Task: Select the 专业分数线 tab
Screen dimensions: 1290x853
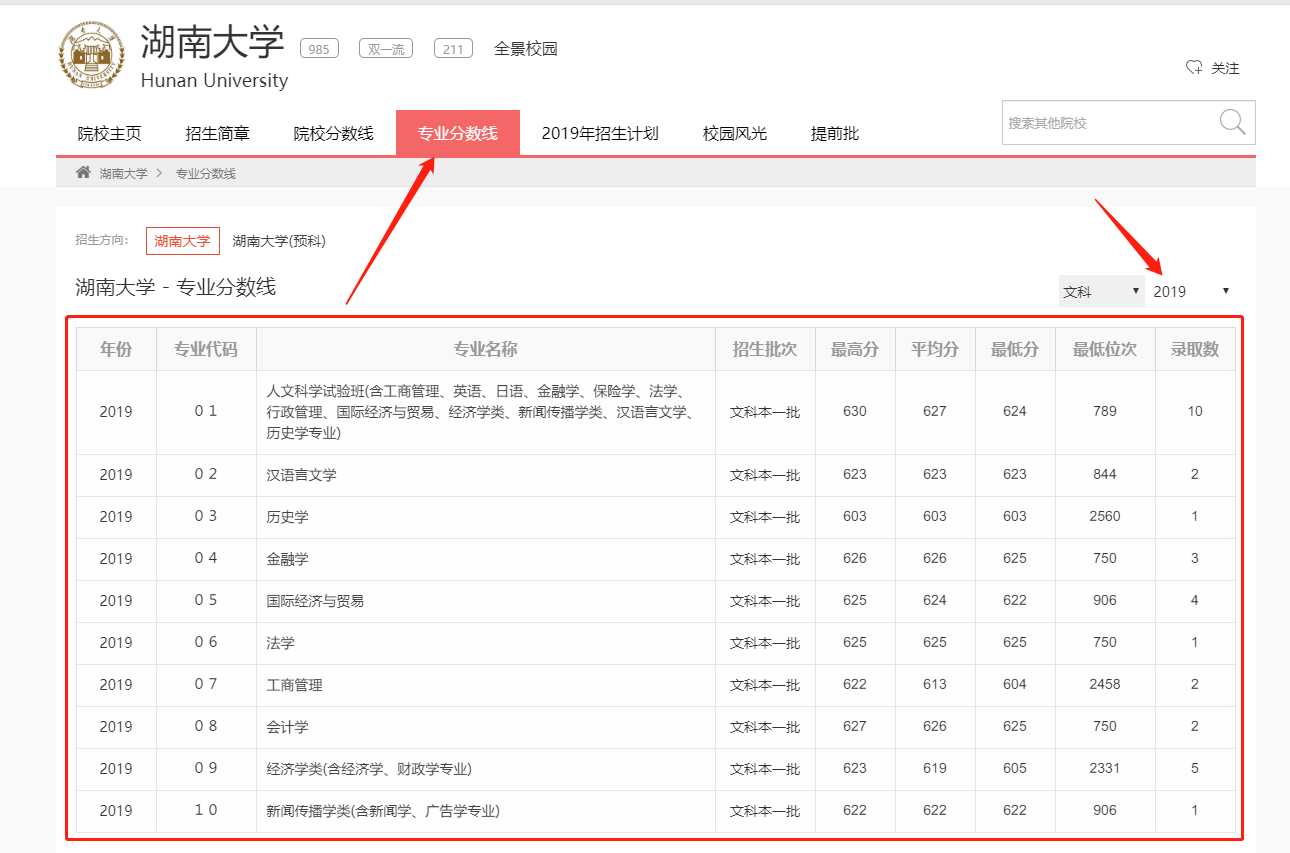Action: pyautogui.click(x=458, y=133)
